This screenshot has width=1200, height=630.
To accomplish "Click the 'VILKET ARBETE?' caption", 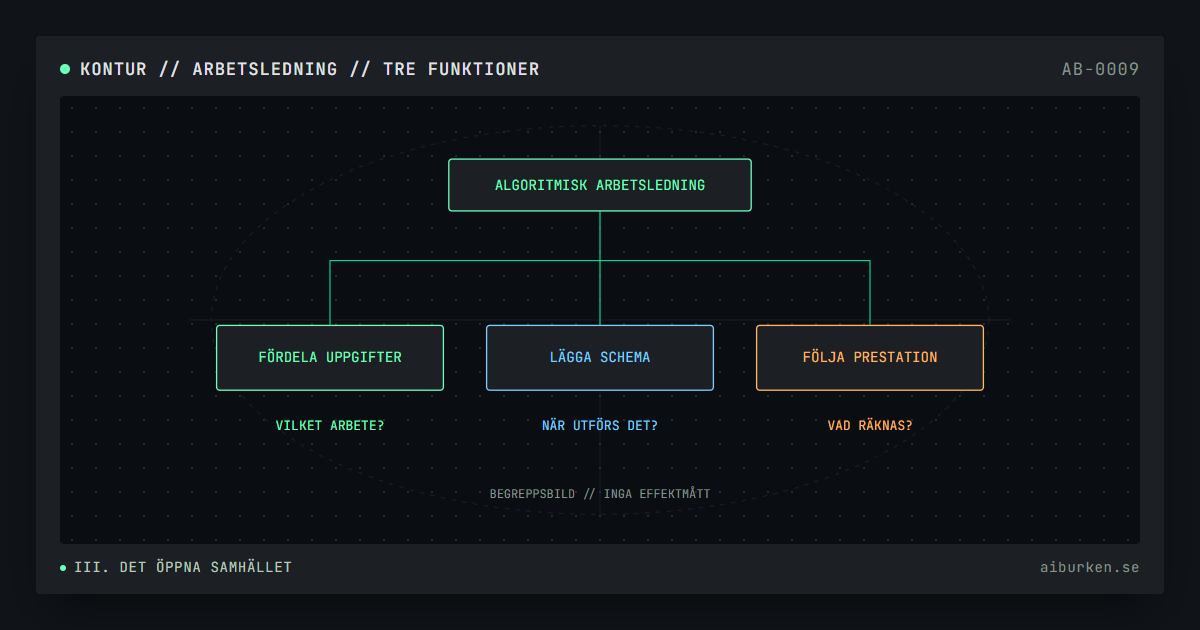I will pyautogui.click(x=330, y=425).
